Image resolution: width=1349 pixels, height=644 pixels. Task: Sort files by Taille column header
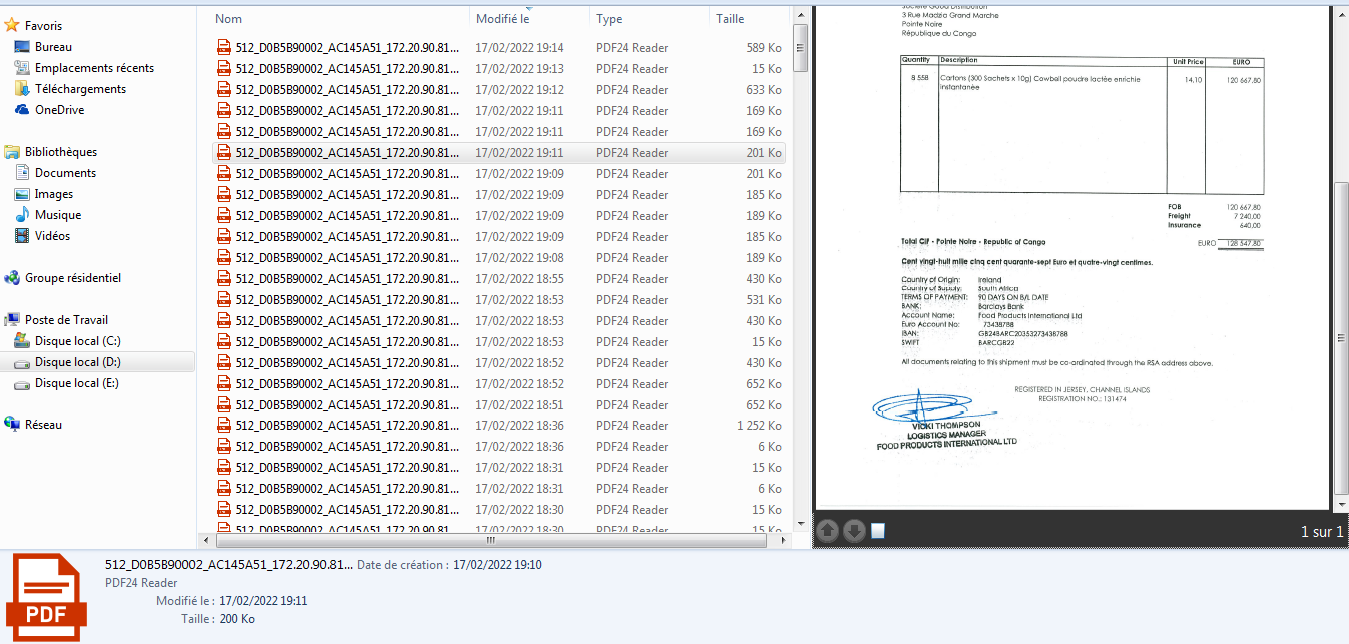click(730, 19)
